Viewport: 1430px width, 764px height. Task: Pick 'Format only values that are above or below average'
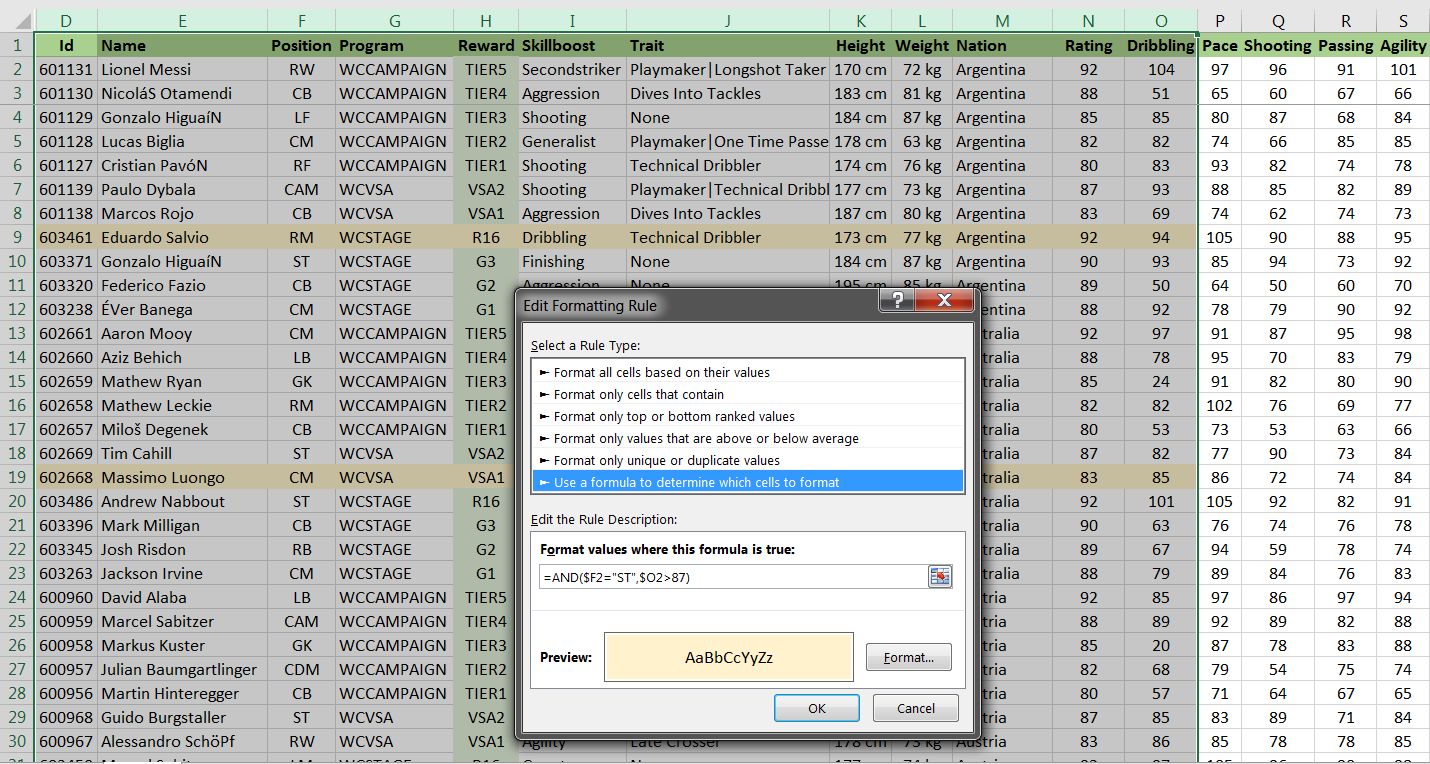pyautogui.click(x=705, y=438)
